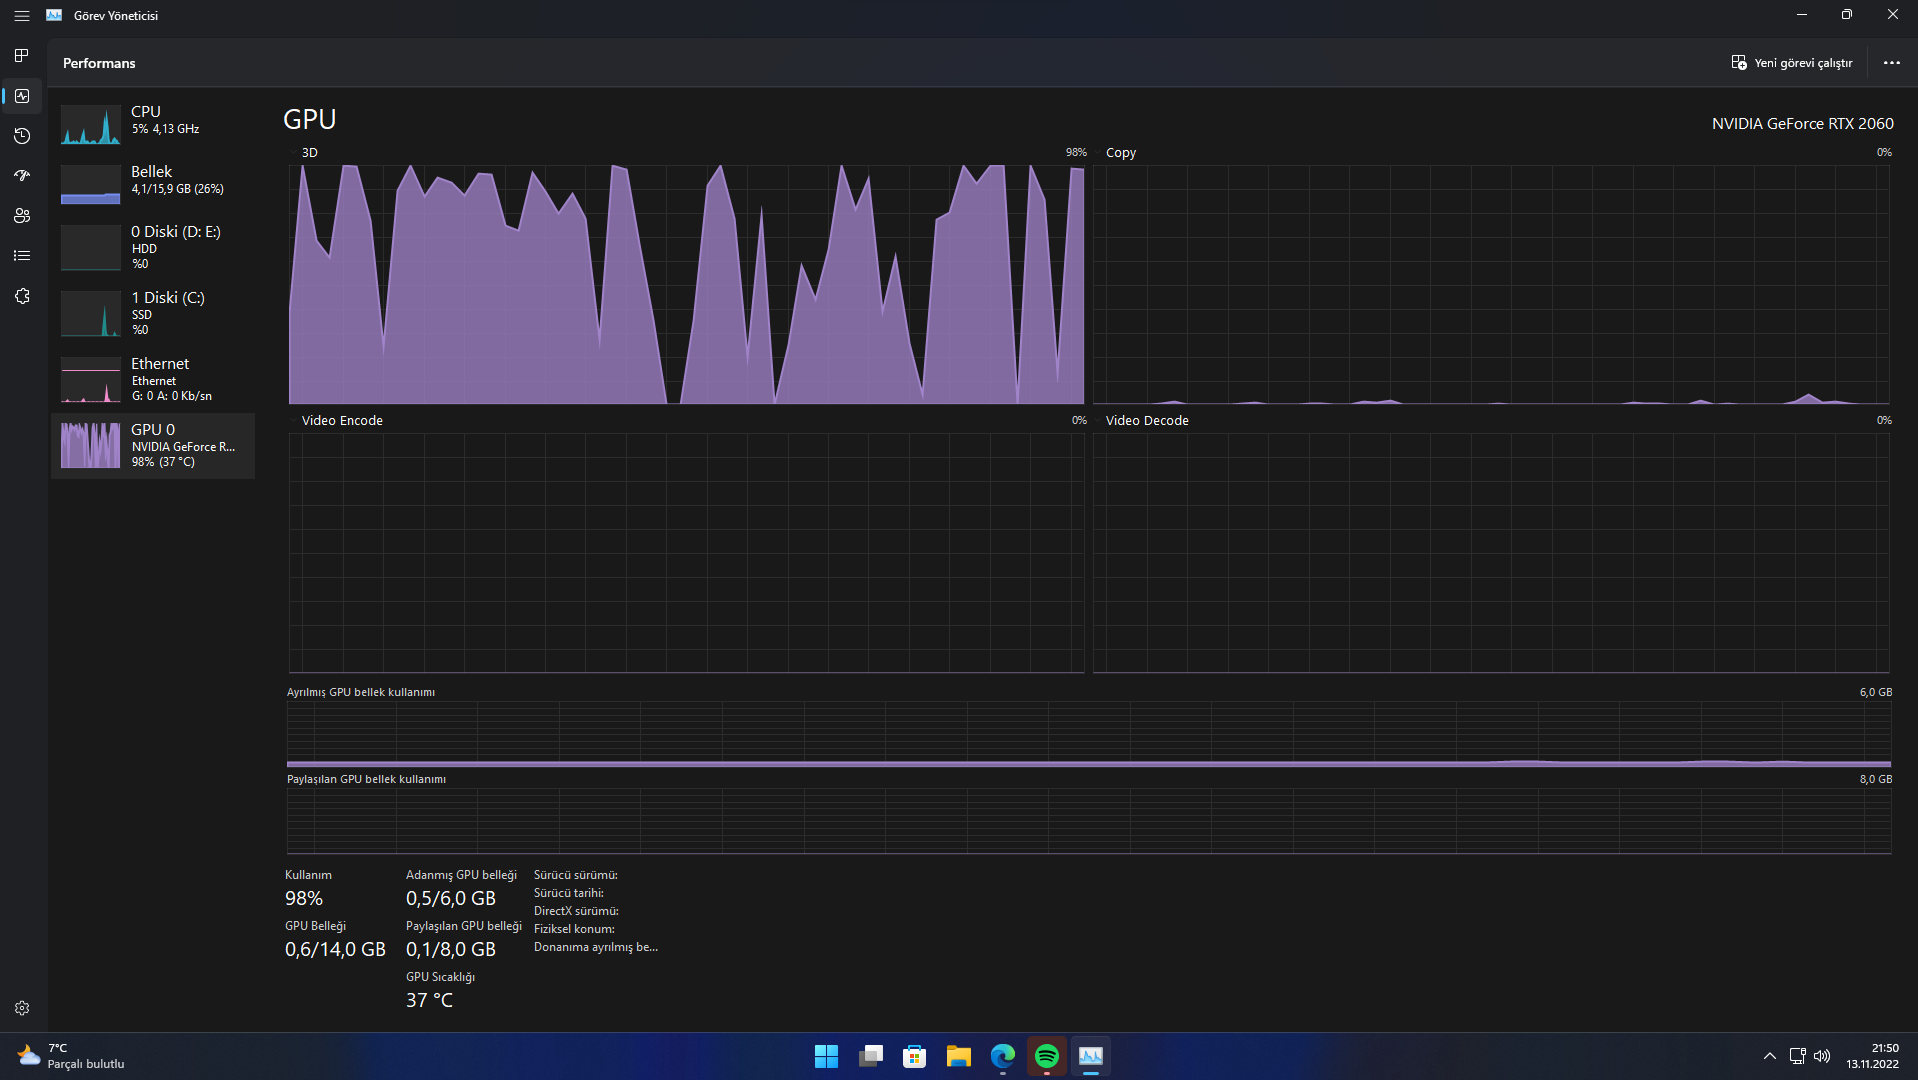Open the Copy graph engine dropdown
The width and height of the screenshot is (1918, 1080).
click(x=1116, y=153)
